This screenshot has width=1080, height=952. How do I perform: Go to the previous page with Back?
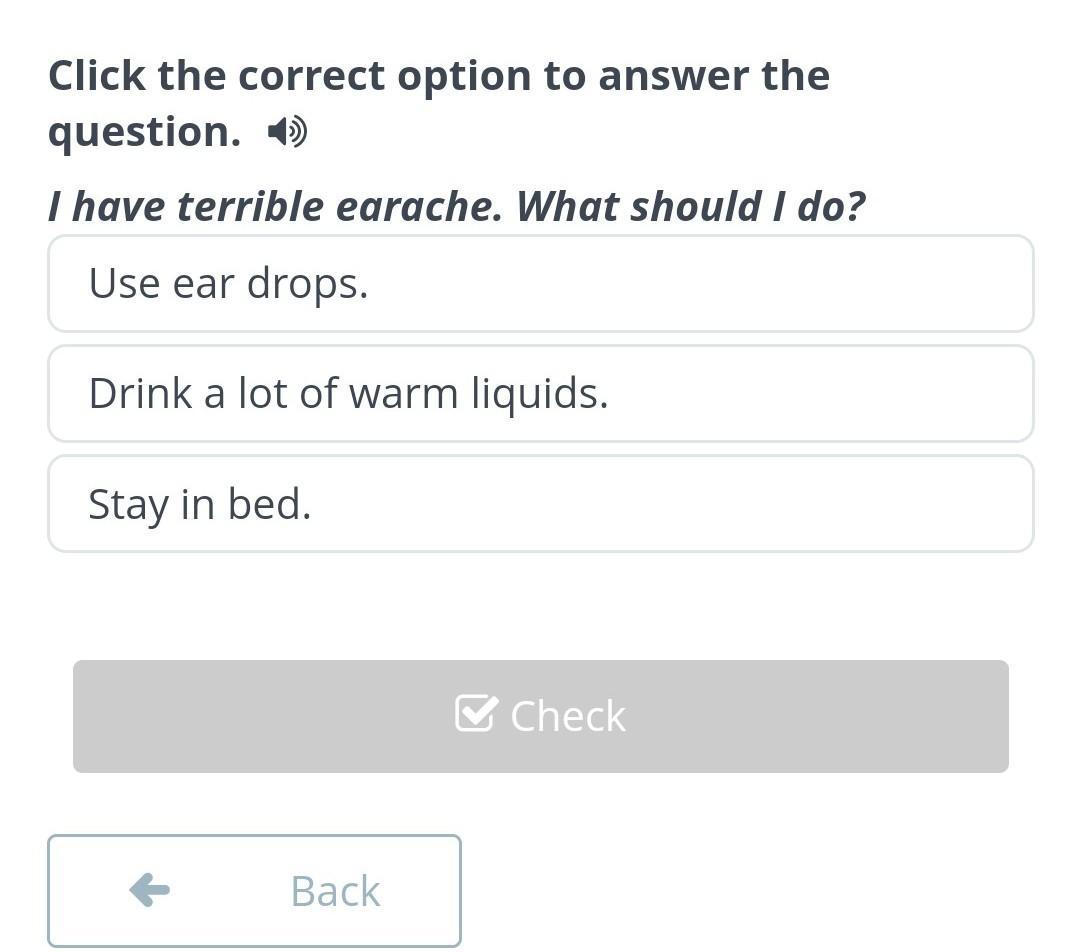[254, 890]
